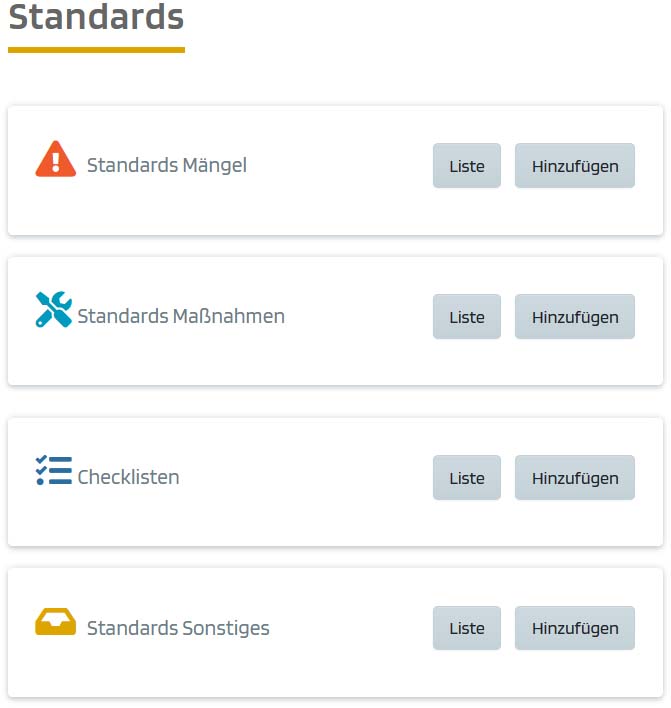
Task: Click the wrench and screwdriver icon
Action: click(x=53, y=310)
